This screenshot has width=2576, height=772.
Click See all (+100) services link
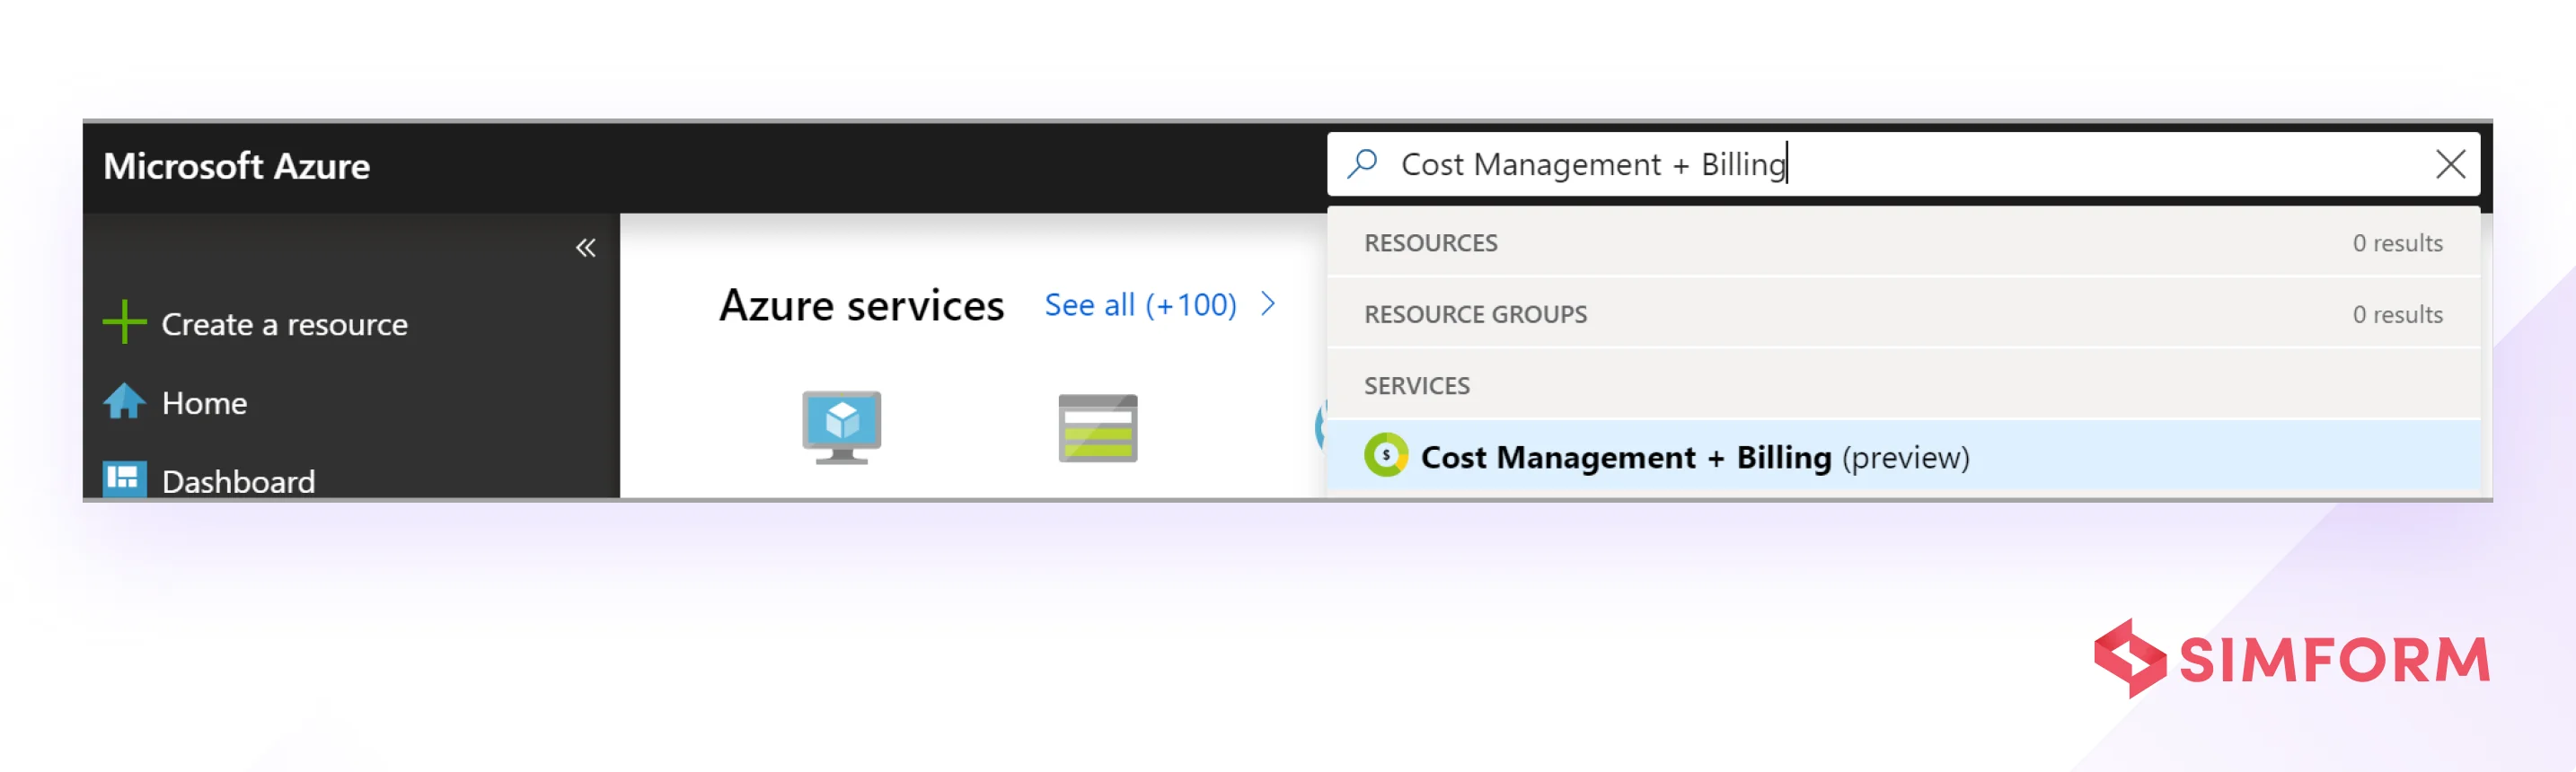pyautogui.click(x=1140, y=305)
